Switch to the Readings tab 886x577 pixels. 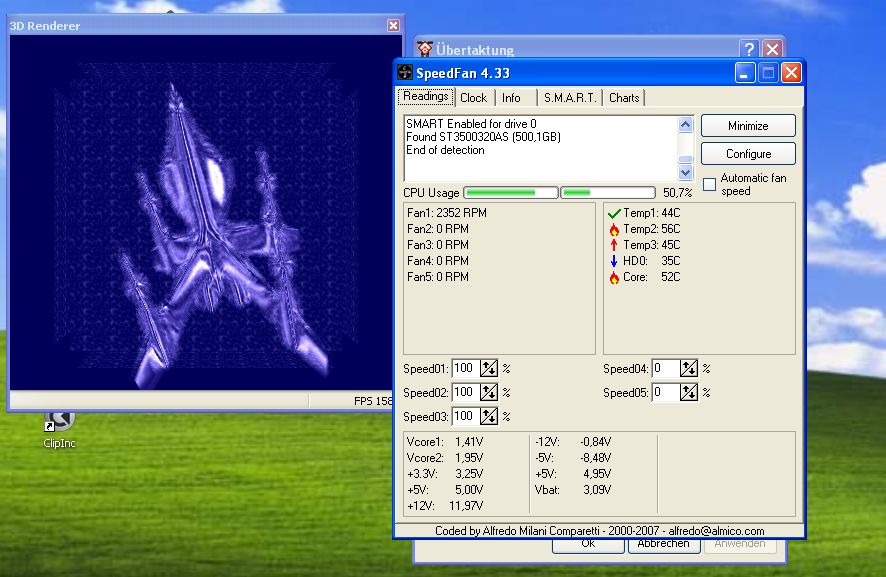425,97
